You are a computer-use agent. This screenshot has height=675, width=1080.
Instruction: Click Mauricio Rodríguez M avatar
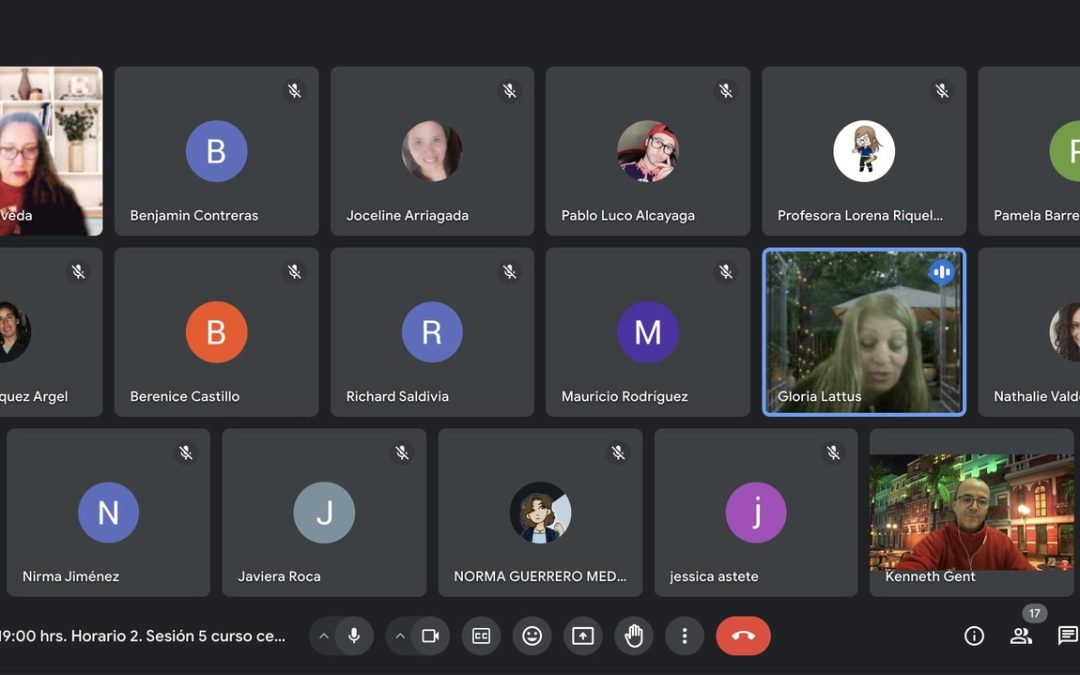647,332
